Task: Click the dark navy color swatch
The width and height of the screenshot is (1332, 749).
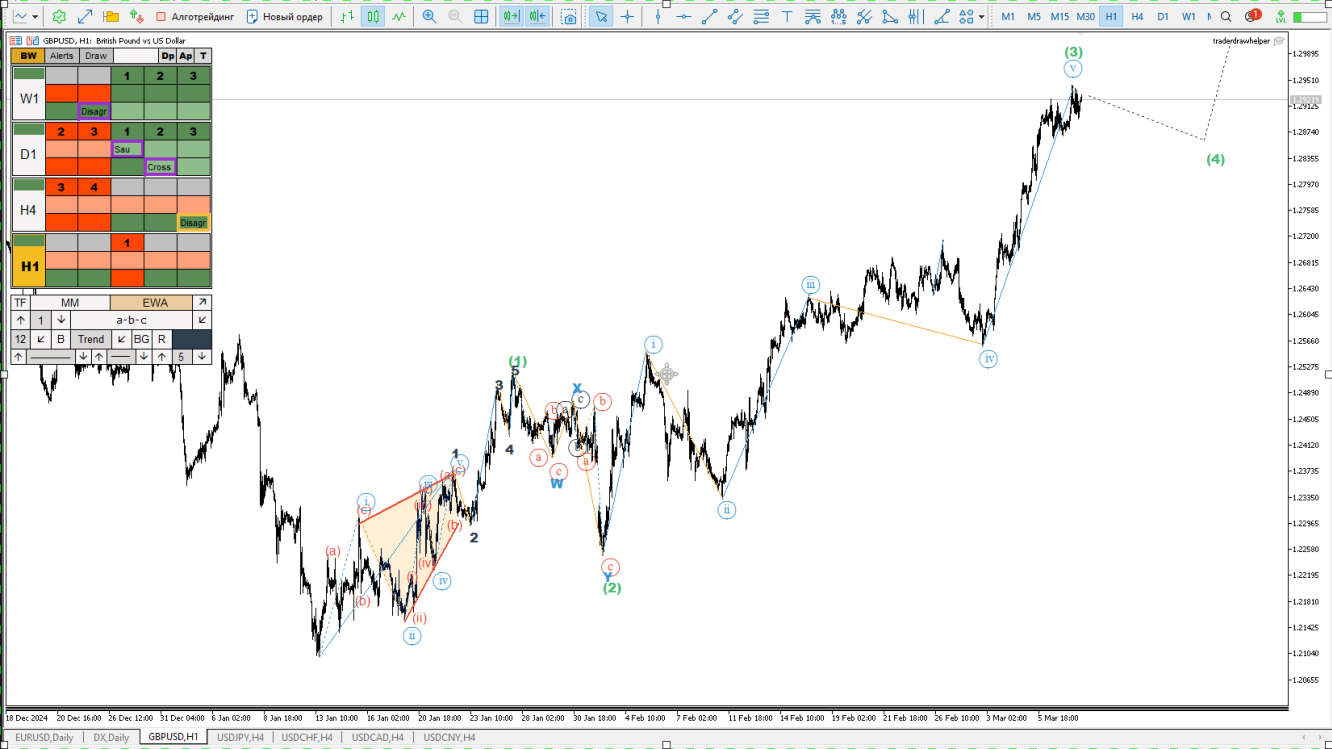Action: coord(192,339)
